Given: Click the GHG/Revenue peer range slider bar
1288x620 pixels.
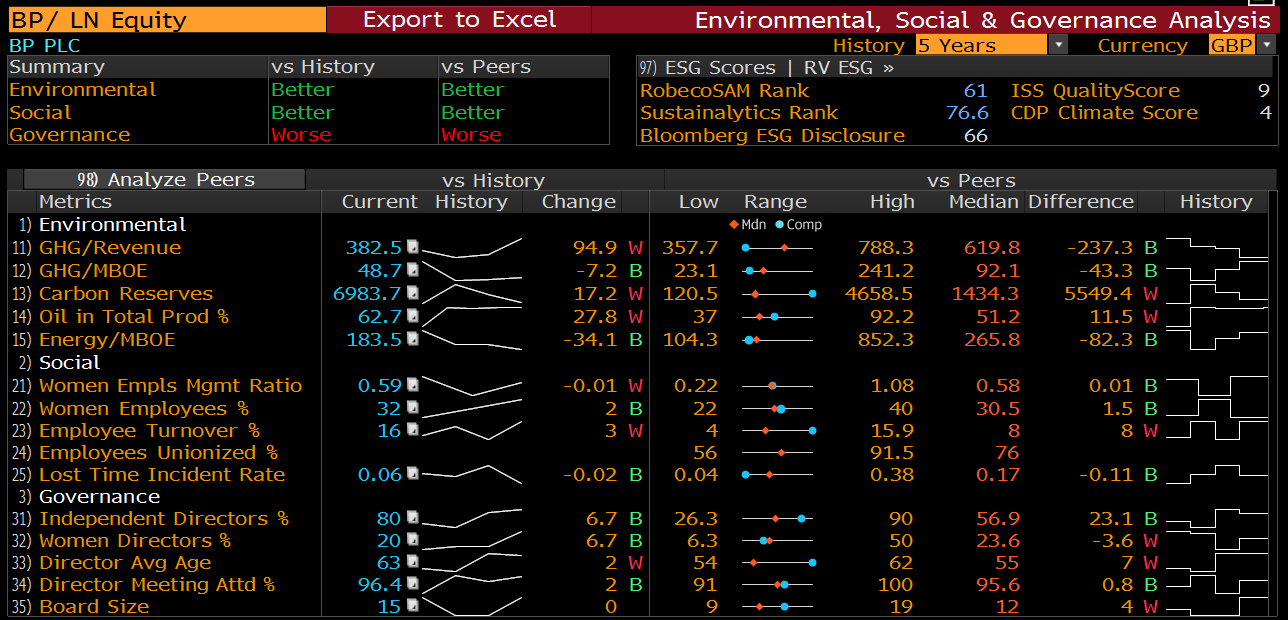Looking at the screenshot, I should pyautogui.click(x=778, y=248).
